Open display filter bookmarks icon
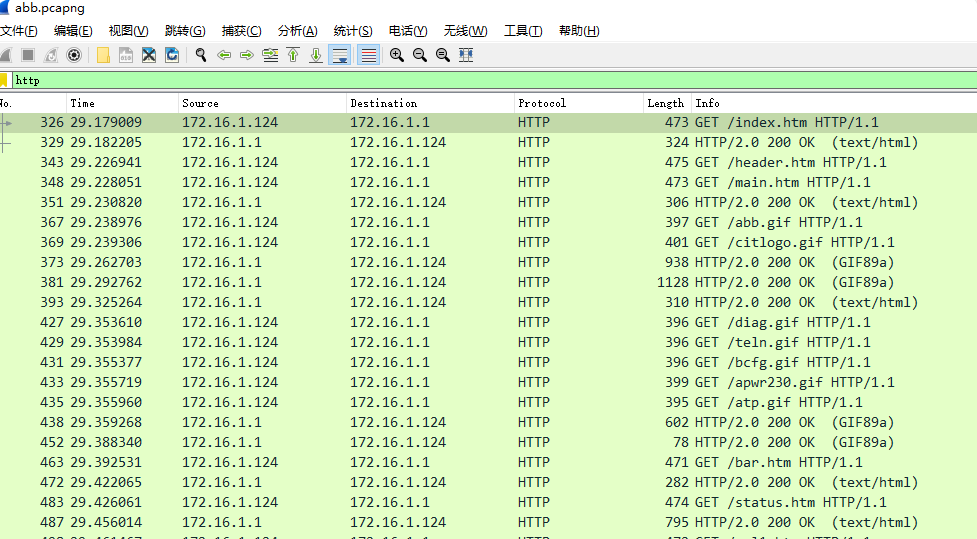Screen dimensions: 977x539 (4, 80)
